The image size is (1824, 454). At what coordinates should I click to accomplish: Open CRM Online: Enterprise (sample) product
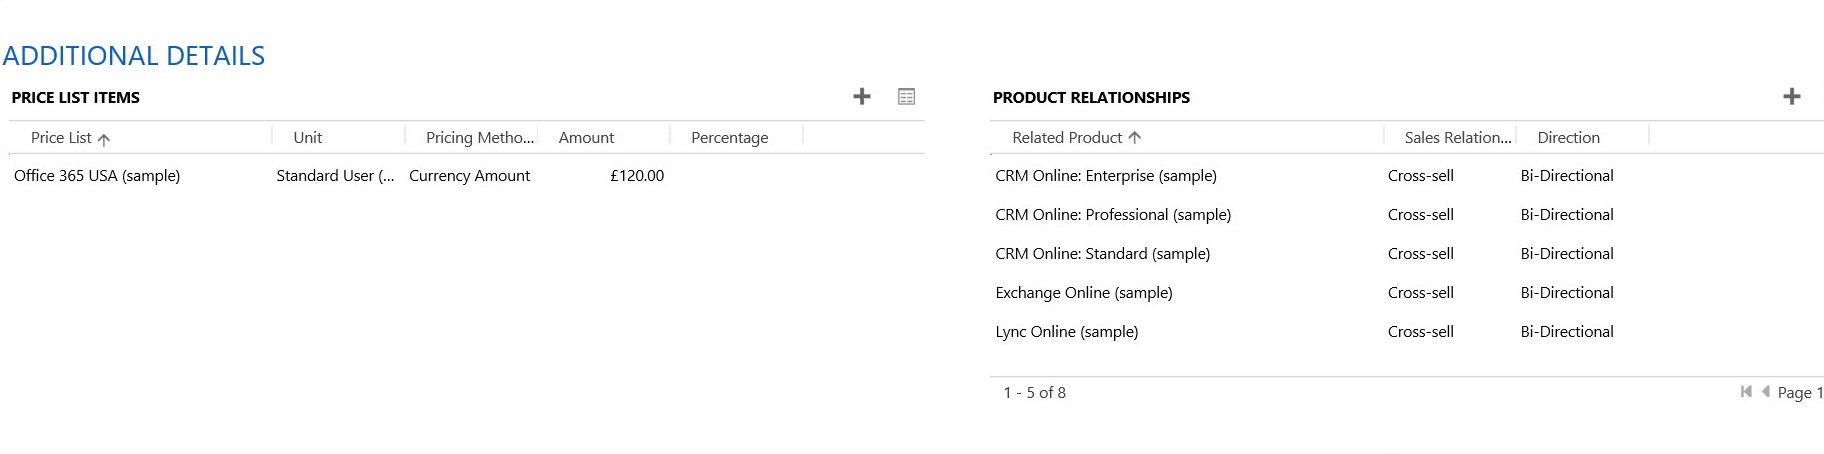(1105, 176)
